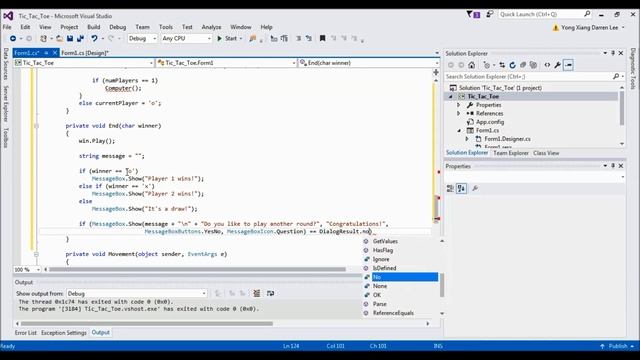Click the Undo arrow icon
The image size is (640, 360).
tap(94, 38)
